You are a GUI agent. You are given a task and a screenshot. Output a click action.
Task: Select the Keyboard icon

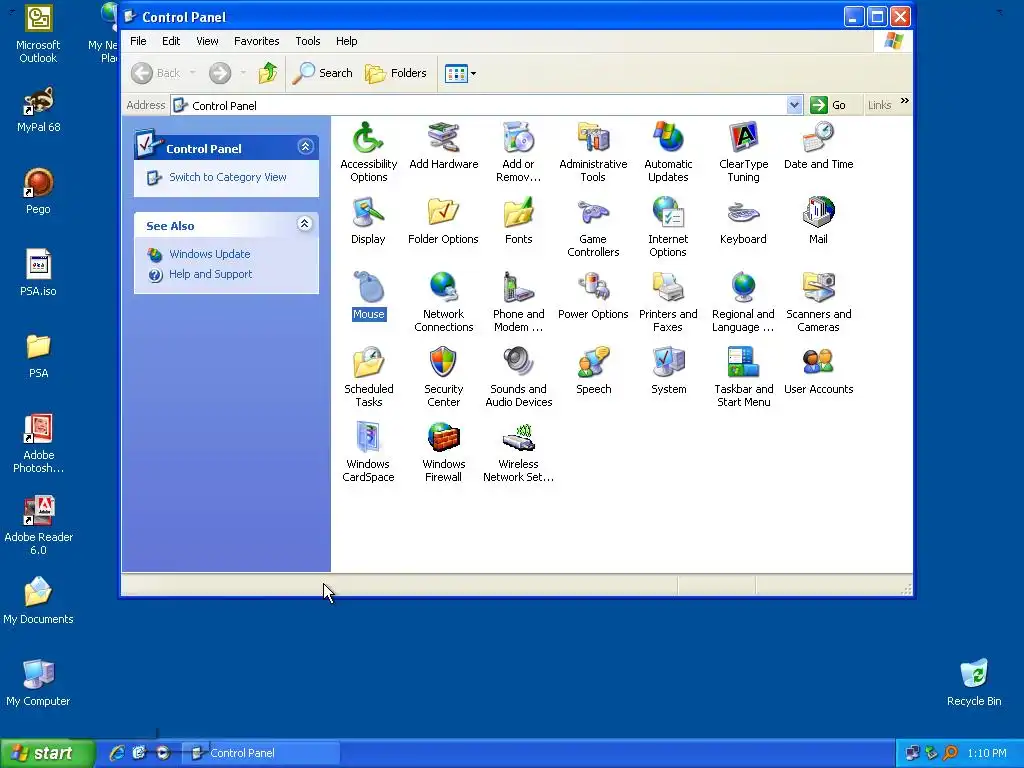click(743, 220)
